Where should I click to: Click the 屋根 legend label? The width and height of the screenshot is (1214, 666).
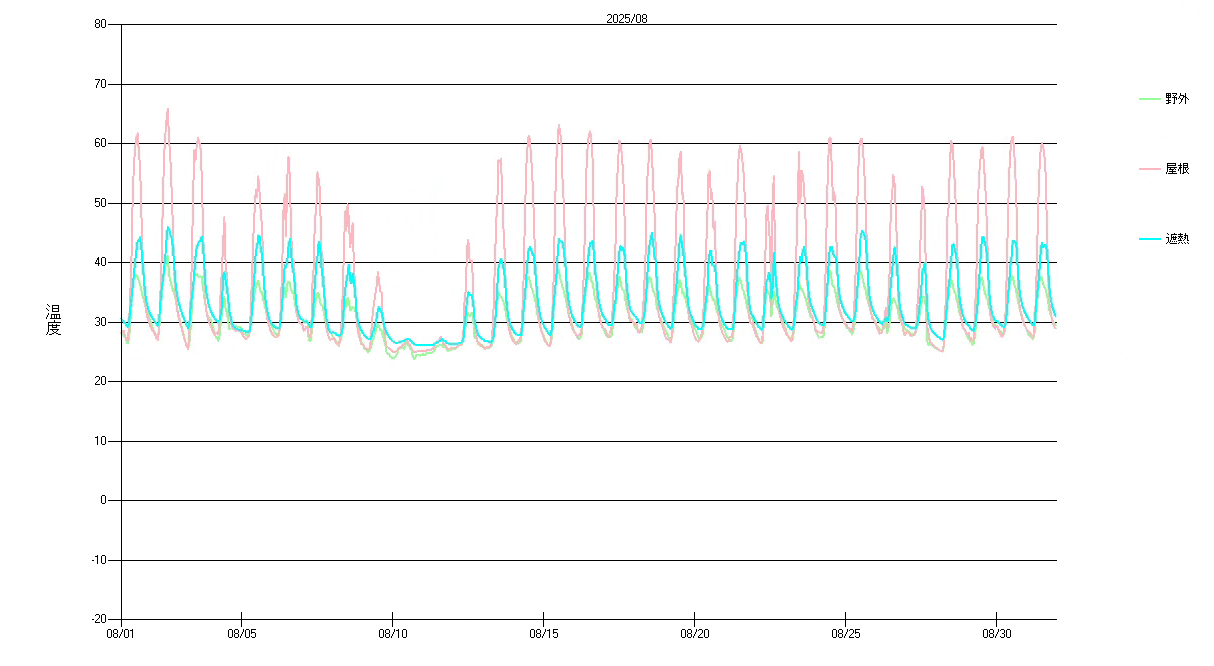click(1177, 169)
